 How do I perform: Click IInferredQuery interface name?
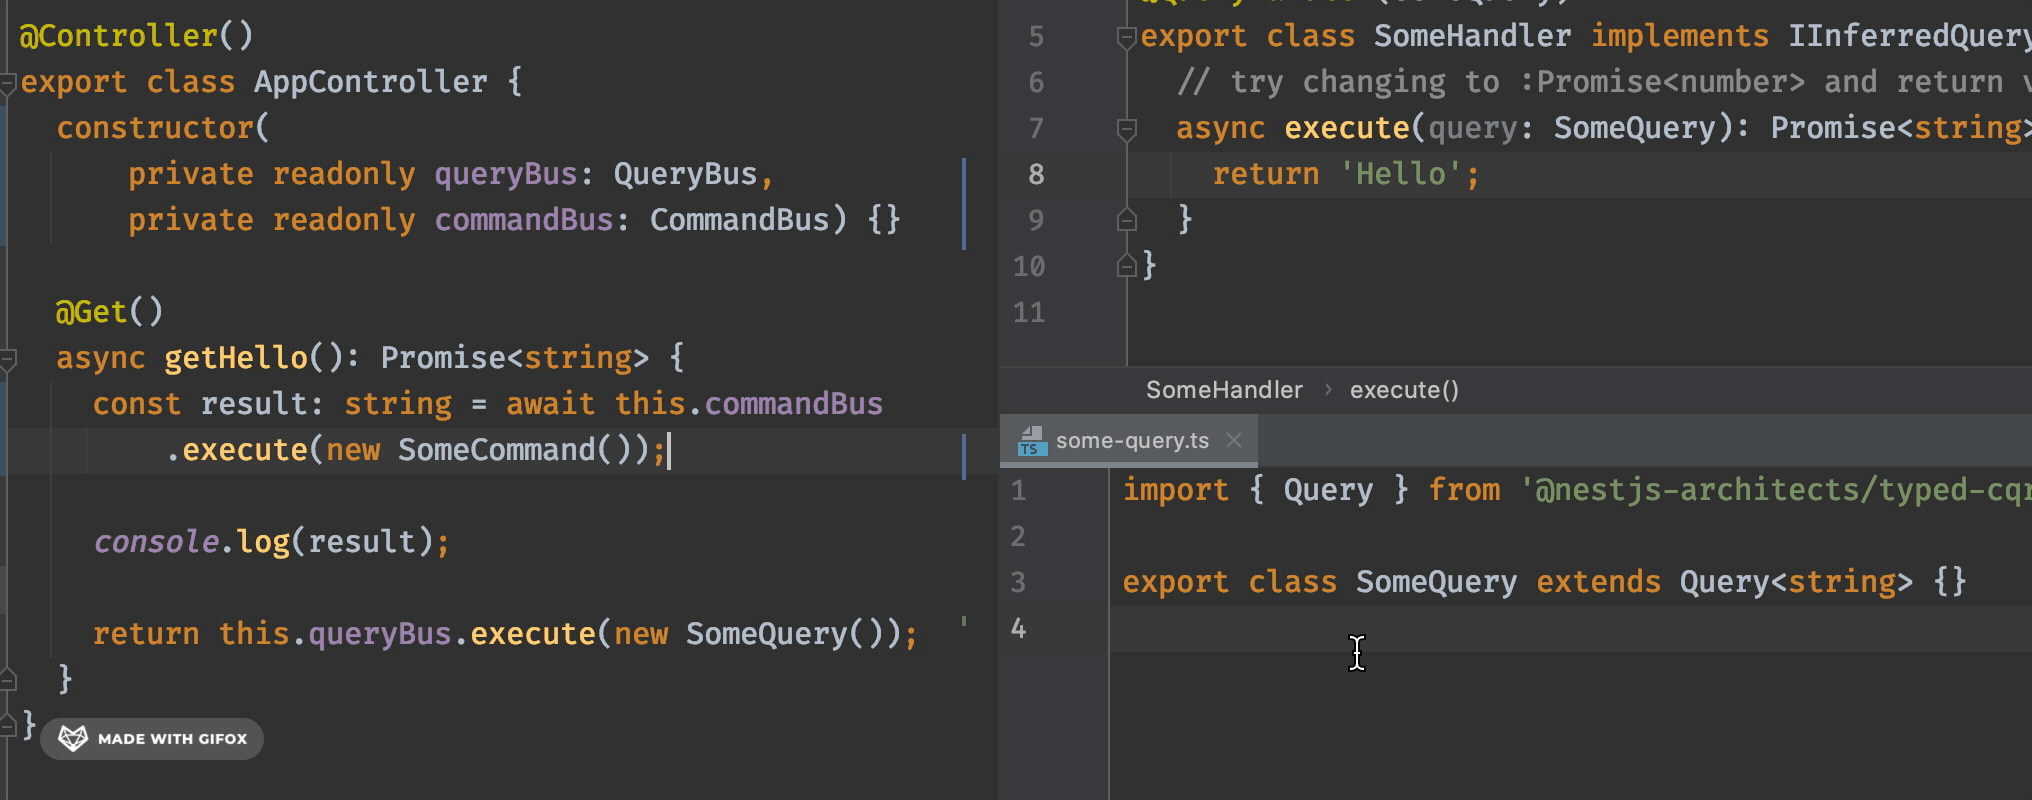[1910, 36]
